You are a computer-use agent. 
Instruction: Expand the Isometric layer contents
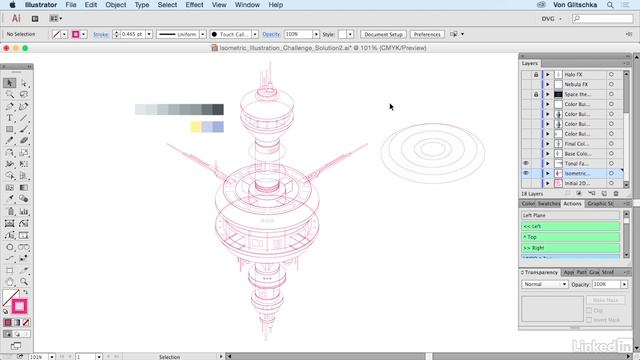pyautogui.click(x=548, y=173)
